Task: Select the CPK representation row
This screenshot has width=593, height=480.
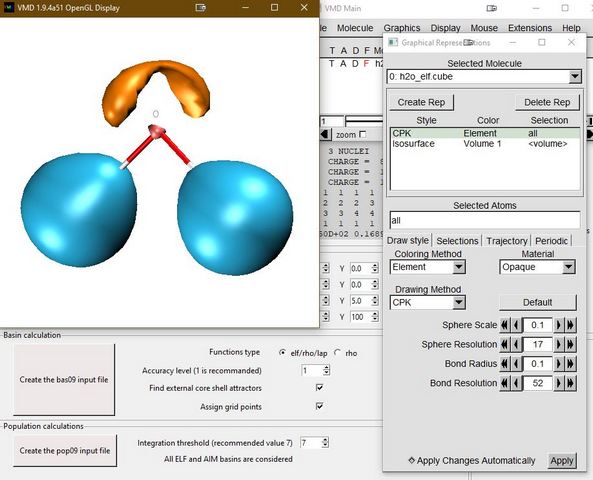Action: 485,133
